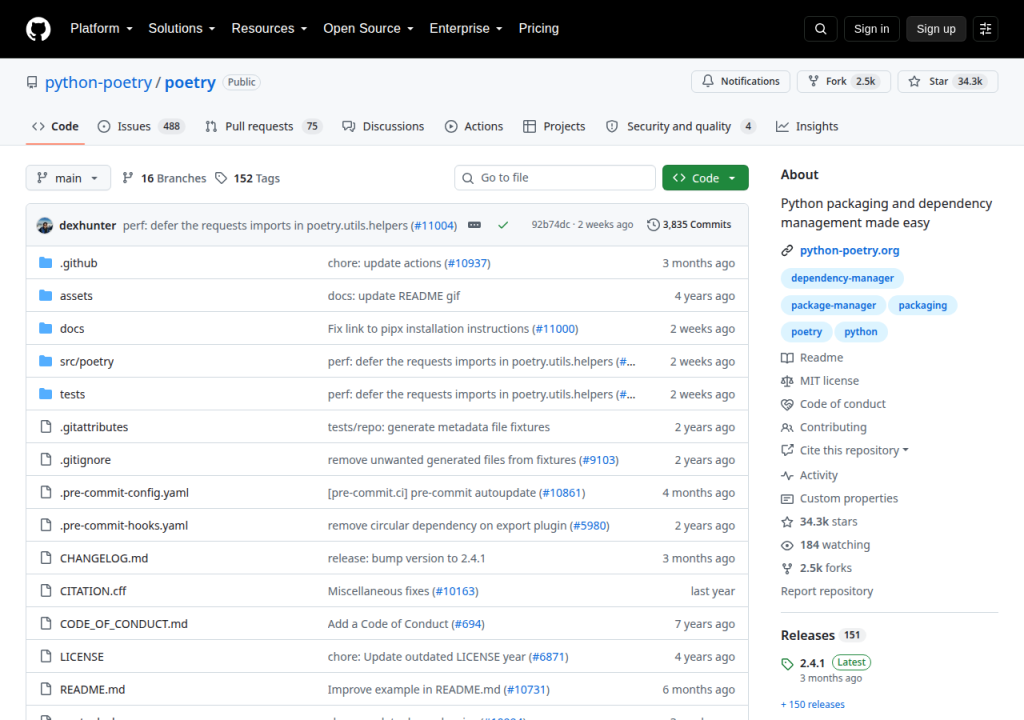Screen dimensions: 1024x720
Task: Click the assets folder icon
Action: 46,295
